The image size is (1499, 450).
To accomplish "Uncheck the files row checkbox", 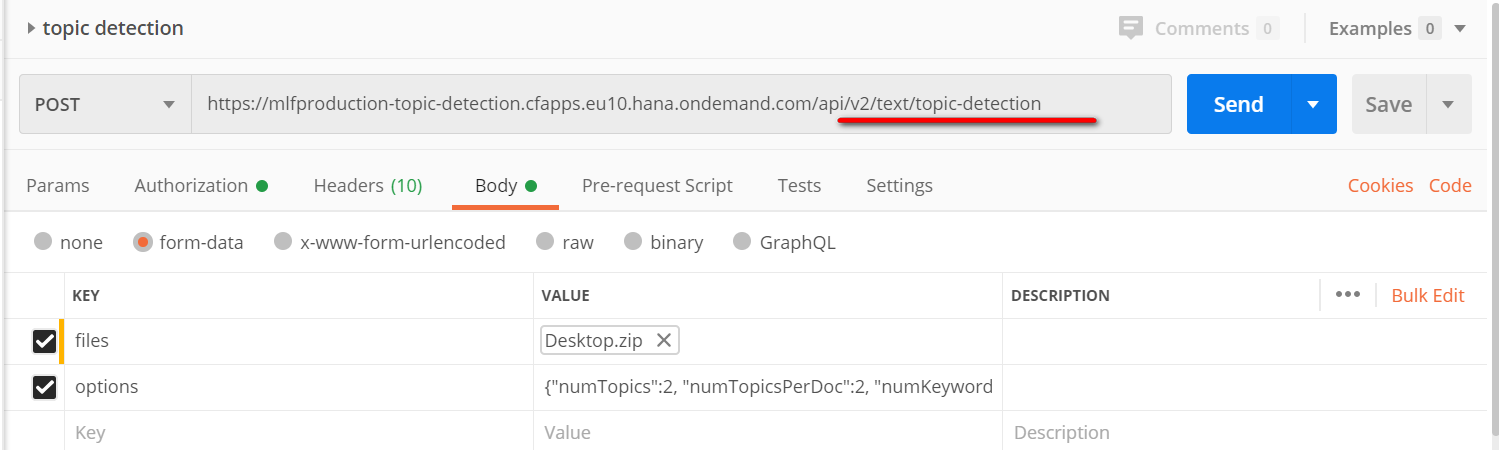I will (44, 342).
